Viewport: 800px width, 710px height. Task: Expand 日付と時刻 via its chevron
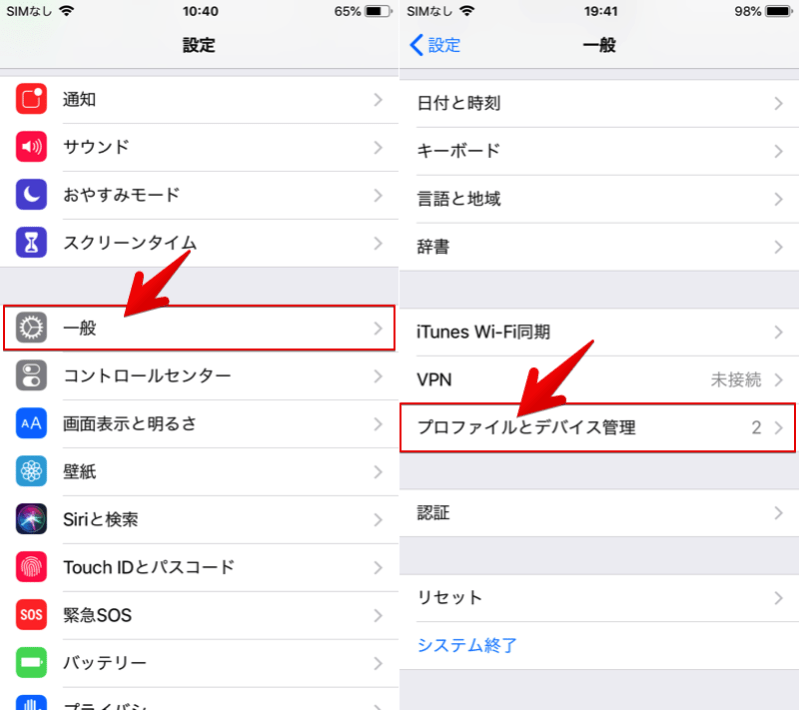pos(779,103)
